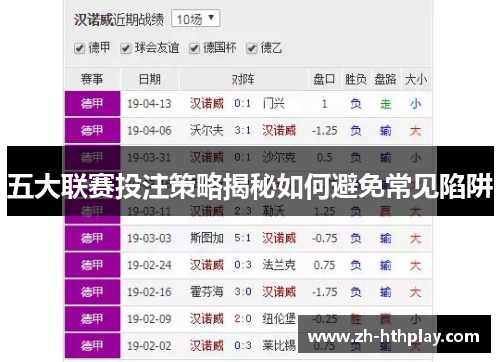500x362 pixels.
Task: Click the 盘路 column header
Action: (x=385, y=79)
